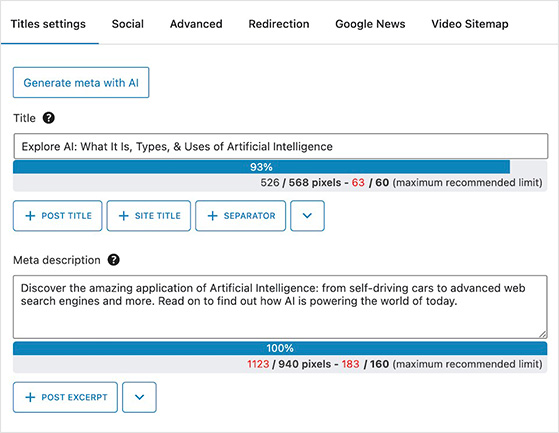This screenshot has height=433, width=559.
Task: Expand more meta description variables dropdown
Action: tap(139, 397)
